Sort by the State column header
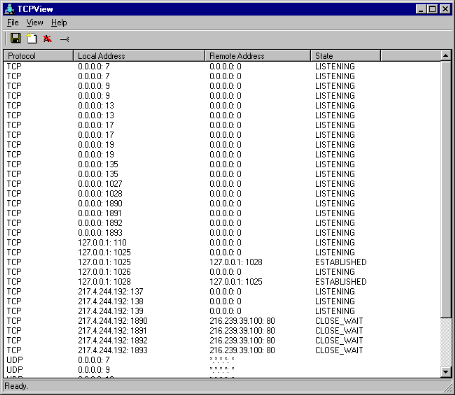 click(345, 56)
